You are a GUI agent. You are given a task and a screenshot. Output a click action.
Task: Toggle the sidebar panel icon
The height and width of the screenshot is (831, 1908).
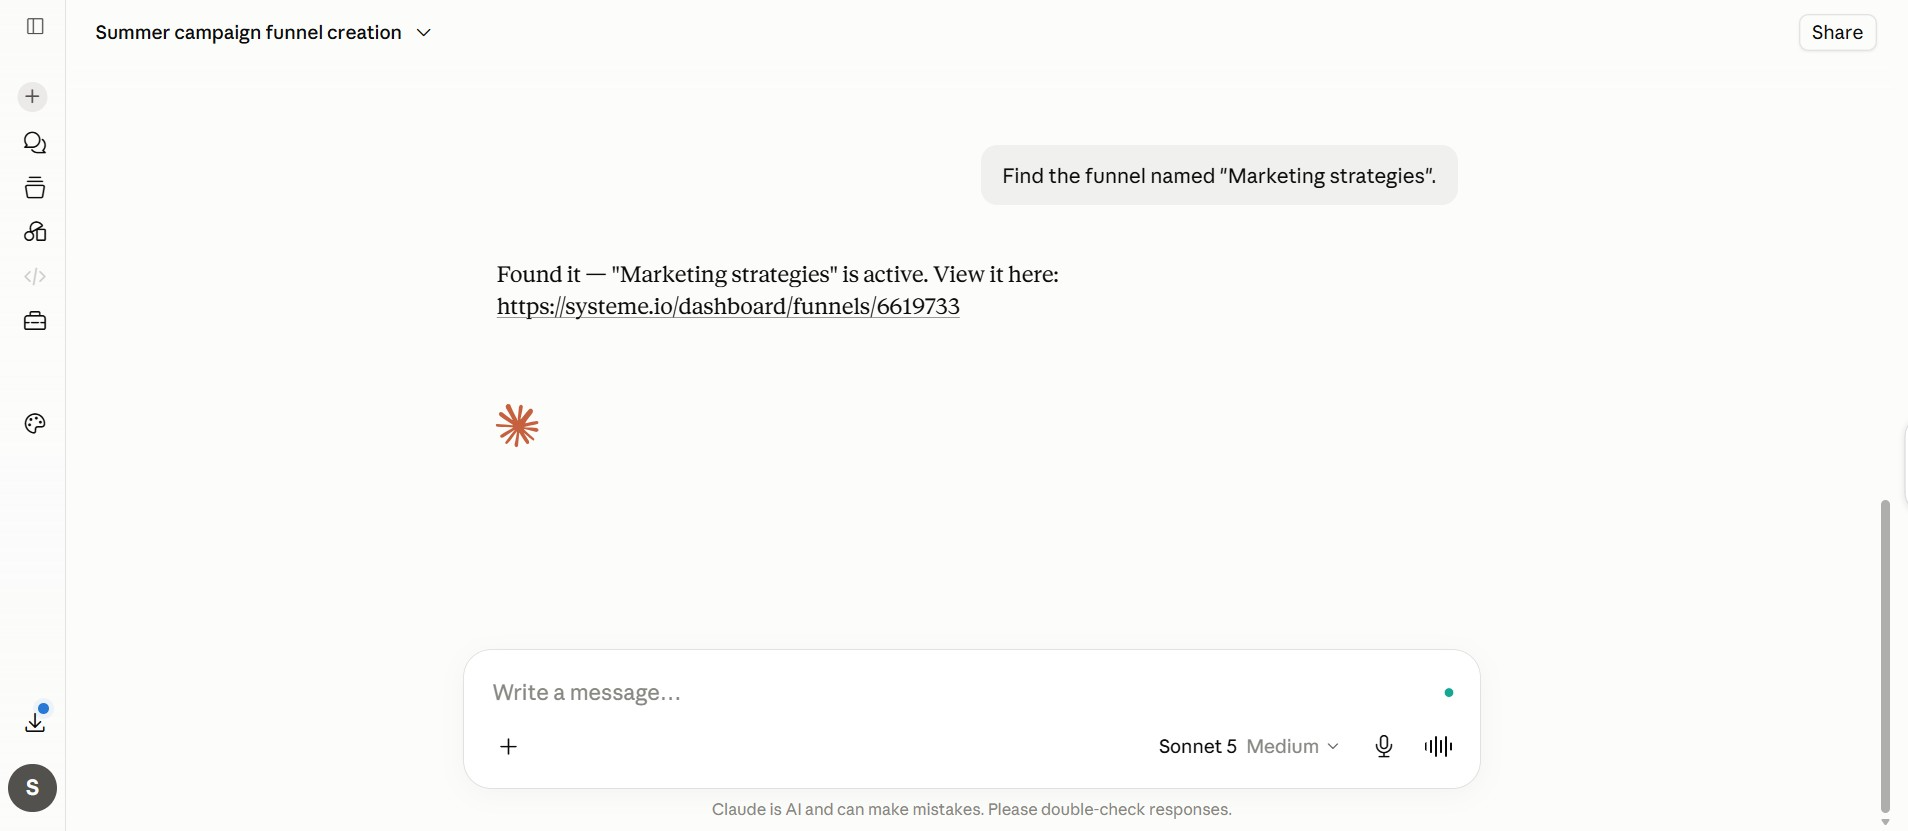tap(35, 26)
